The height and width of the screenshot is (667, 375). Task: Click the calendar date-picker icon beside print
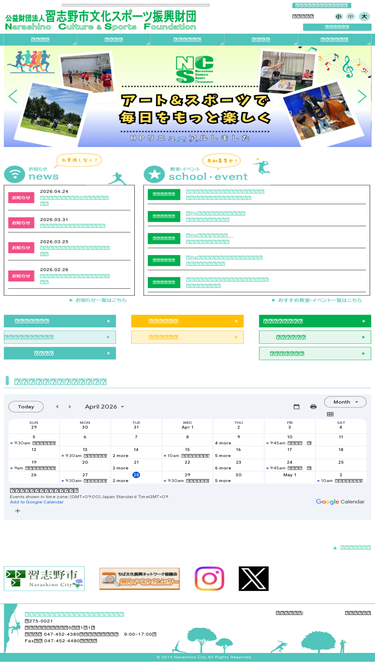296,407
